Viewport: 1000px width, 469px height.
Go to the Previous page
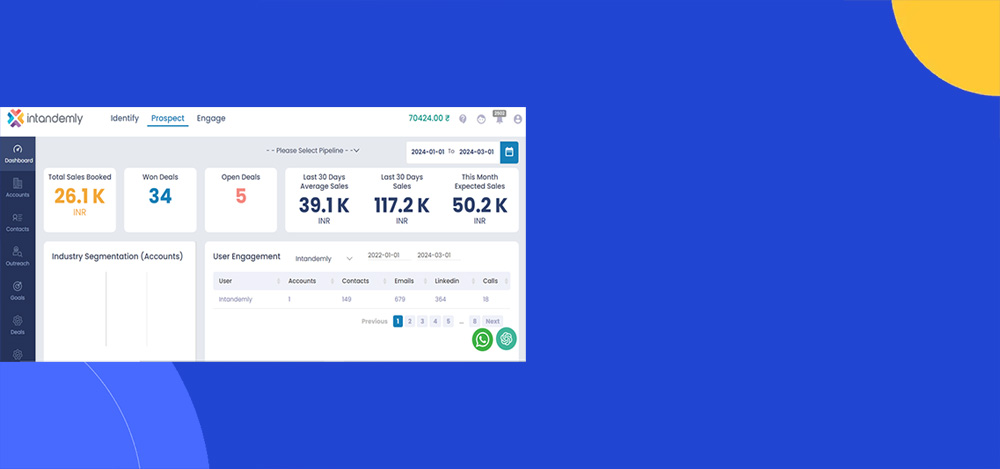[374, 321]
